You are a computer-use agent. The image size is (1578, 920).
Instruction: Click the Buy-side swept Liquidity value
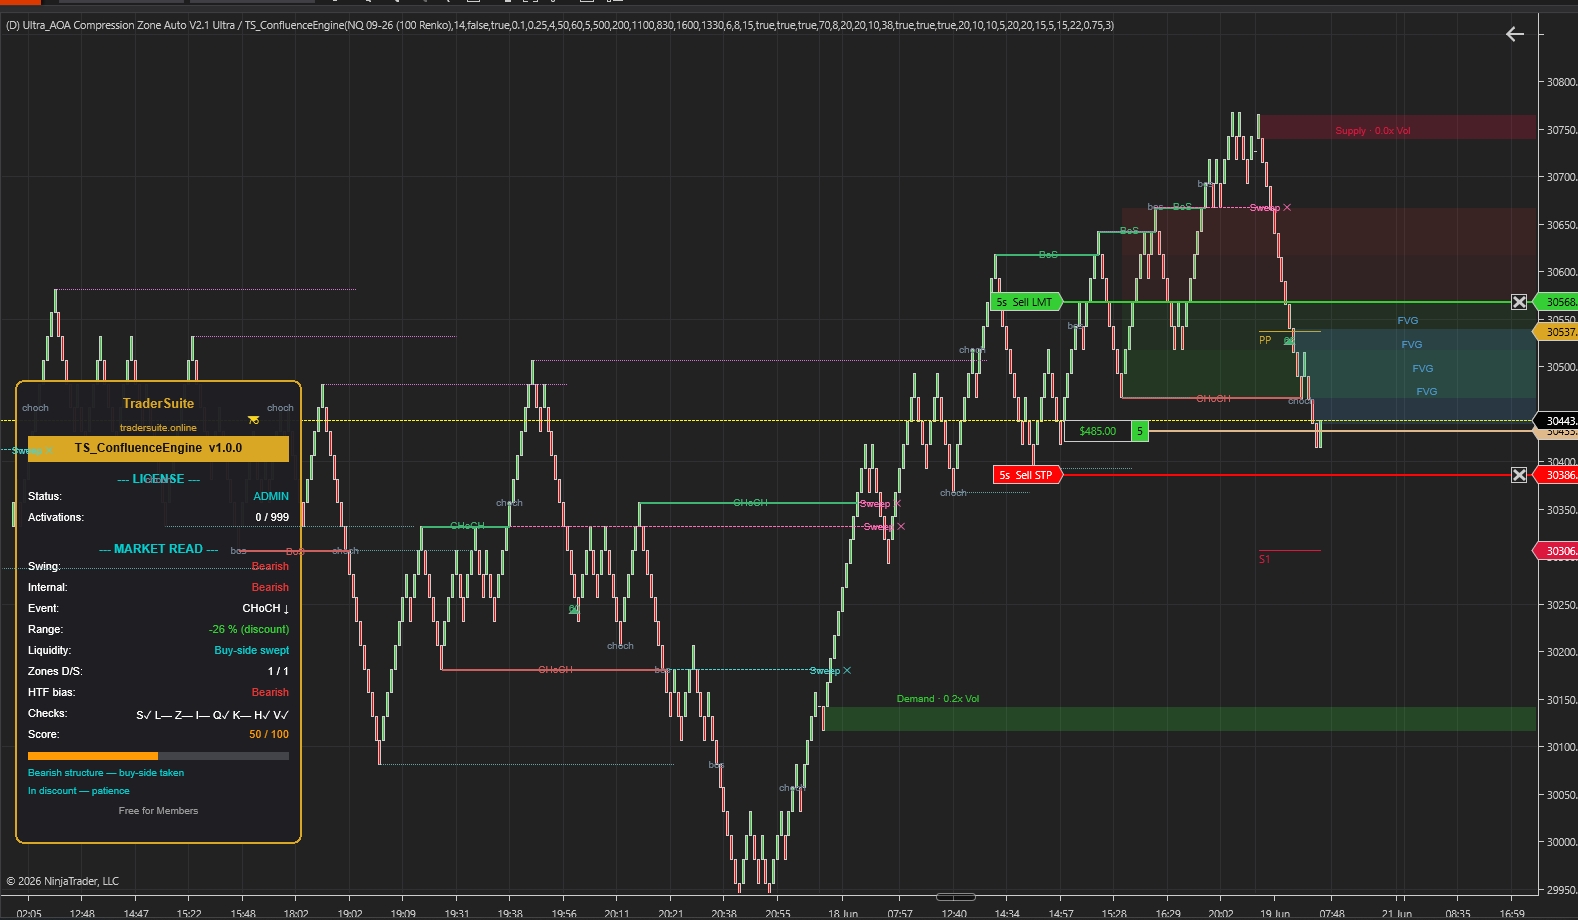tap(252, 650)
